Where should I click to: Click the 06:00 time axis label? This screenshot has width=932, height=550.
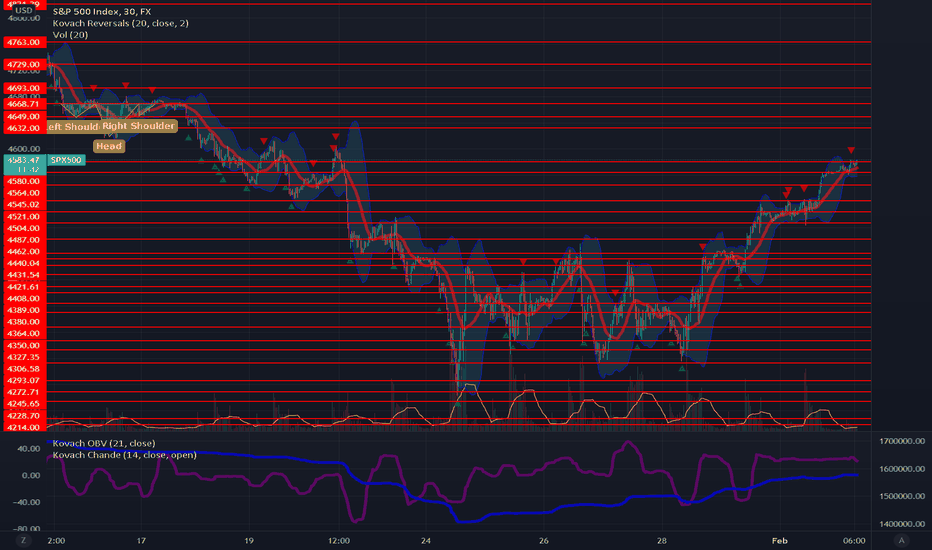click(x=854, y=540)
